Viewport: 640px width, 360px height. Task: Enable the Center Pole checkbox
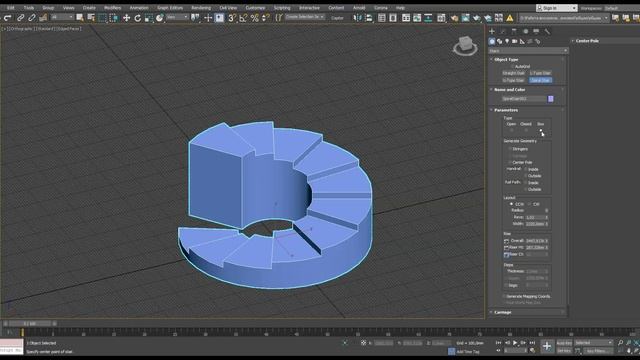coord(510,162)
